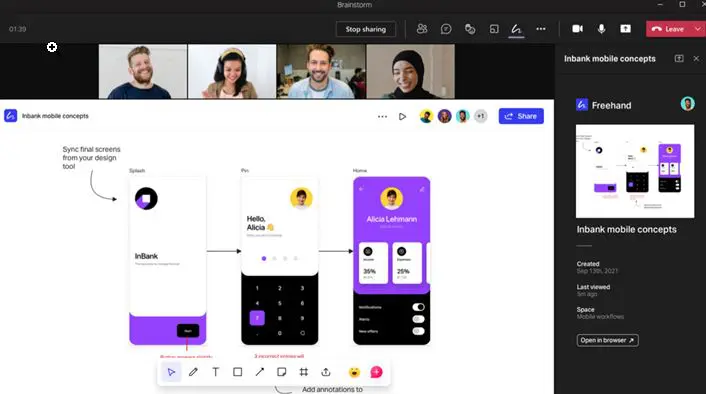Open more actions ellipsis in meeting bar
Image resolution: width=706 pixels, height=394 pixels.
click(541, 29)
